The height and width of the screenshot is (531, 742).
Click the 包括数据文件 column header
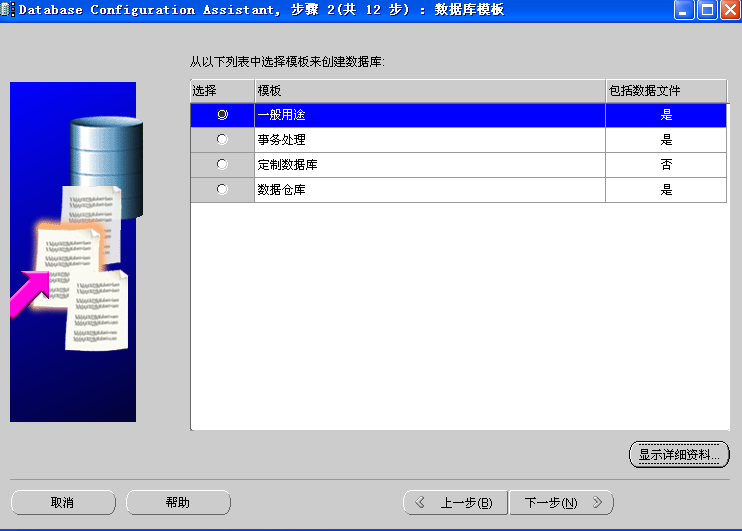666,91
